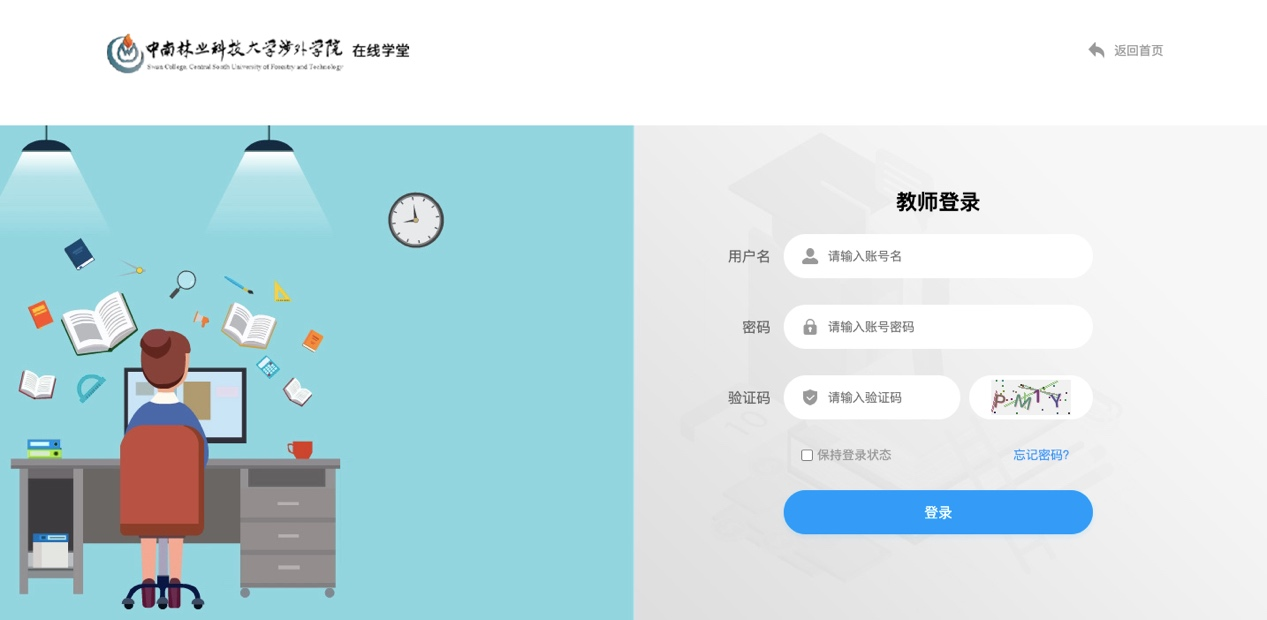
Task: Click the red coffee cup on desk
Action: [x=300, y=450]
